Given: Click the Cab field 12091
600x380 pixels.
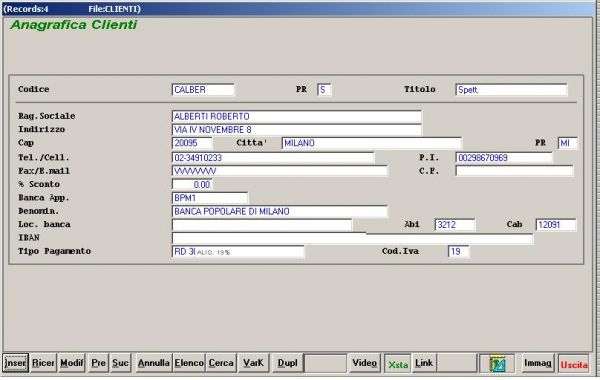Looking at the screenshot, I should [556, 225].
